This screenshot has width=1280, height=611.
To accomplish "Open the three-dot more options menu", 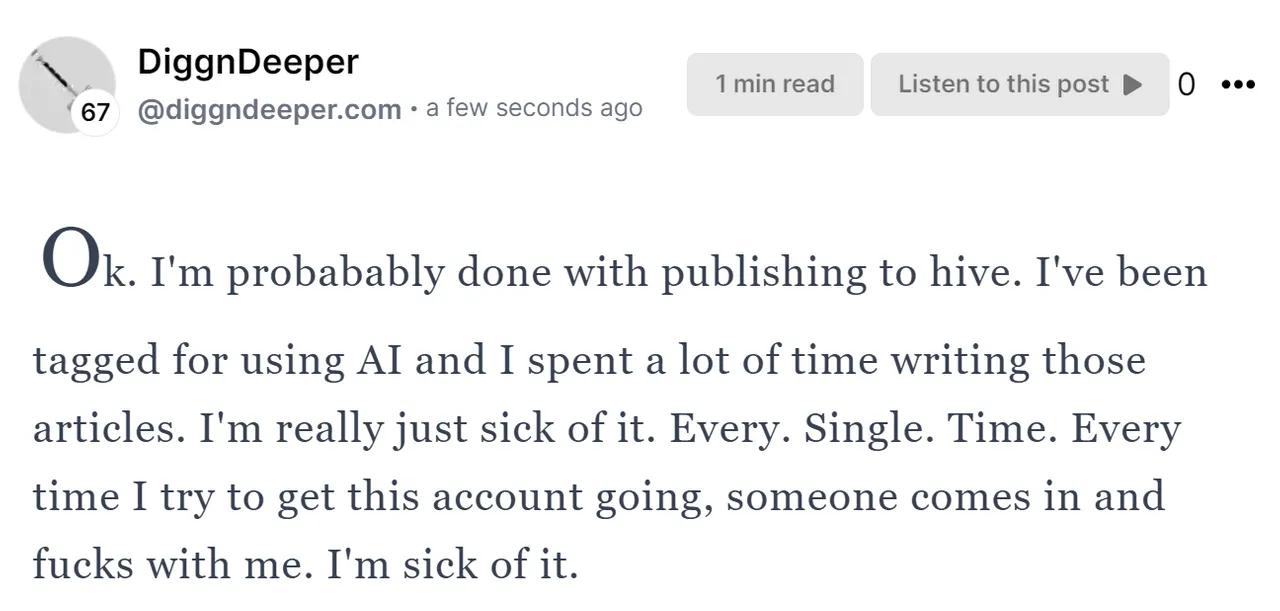I will pyautogui.click(x=1238, y=85).
